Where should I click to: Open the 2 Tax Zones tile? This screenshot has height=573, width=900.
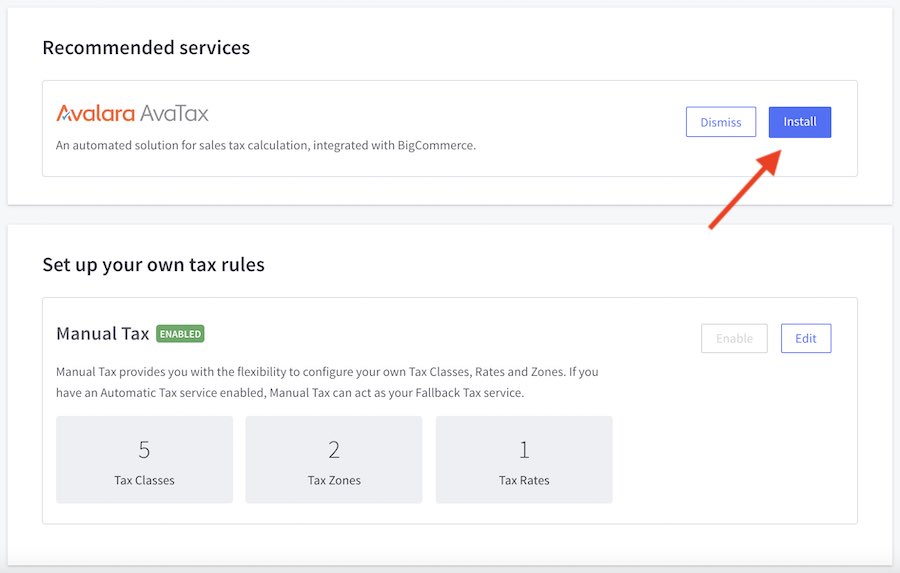coord(334,460)
